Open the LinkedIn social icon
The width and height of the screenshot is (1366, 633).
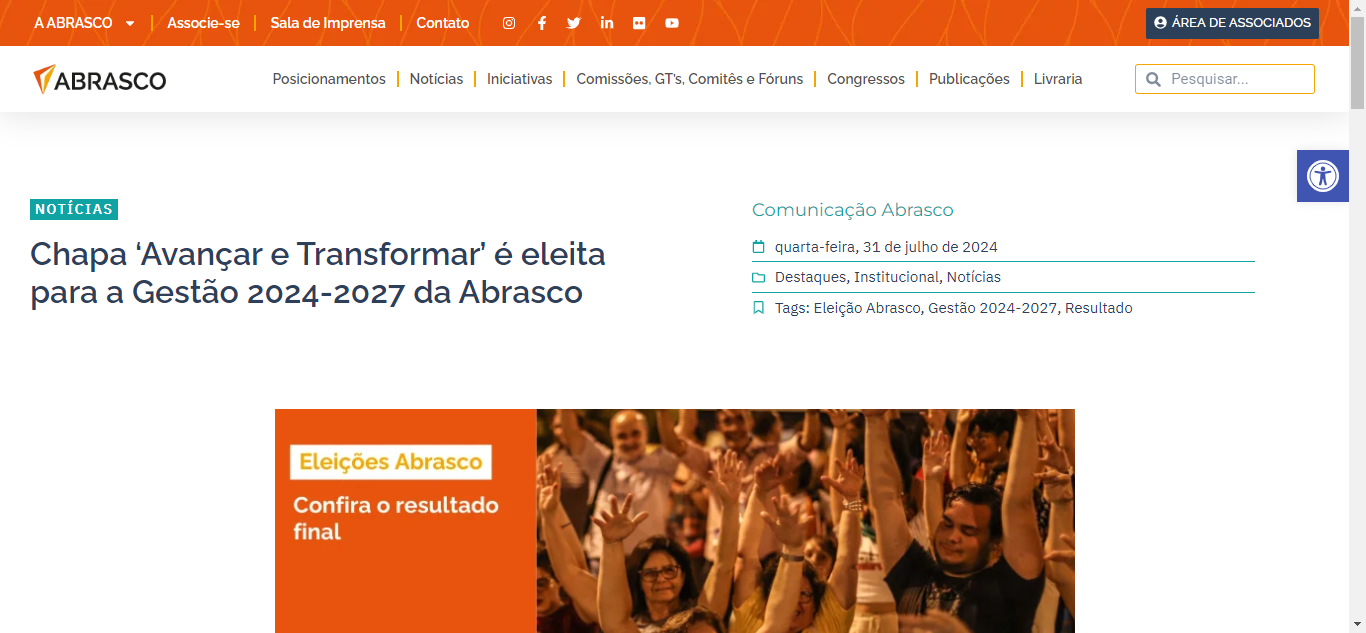(607, 23)
